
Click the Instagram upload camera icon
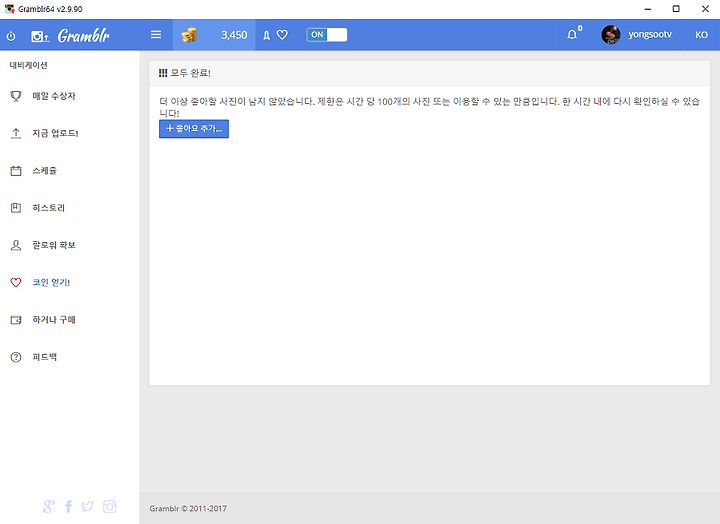[x=40, y=36]
